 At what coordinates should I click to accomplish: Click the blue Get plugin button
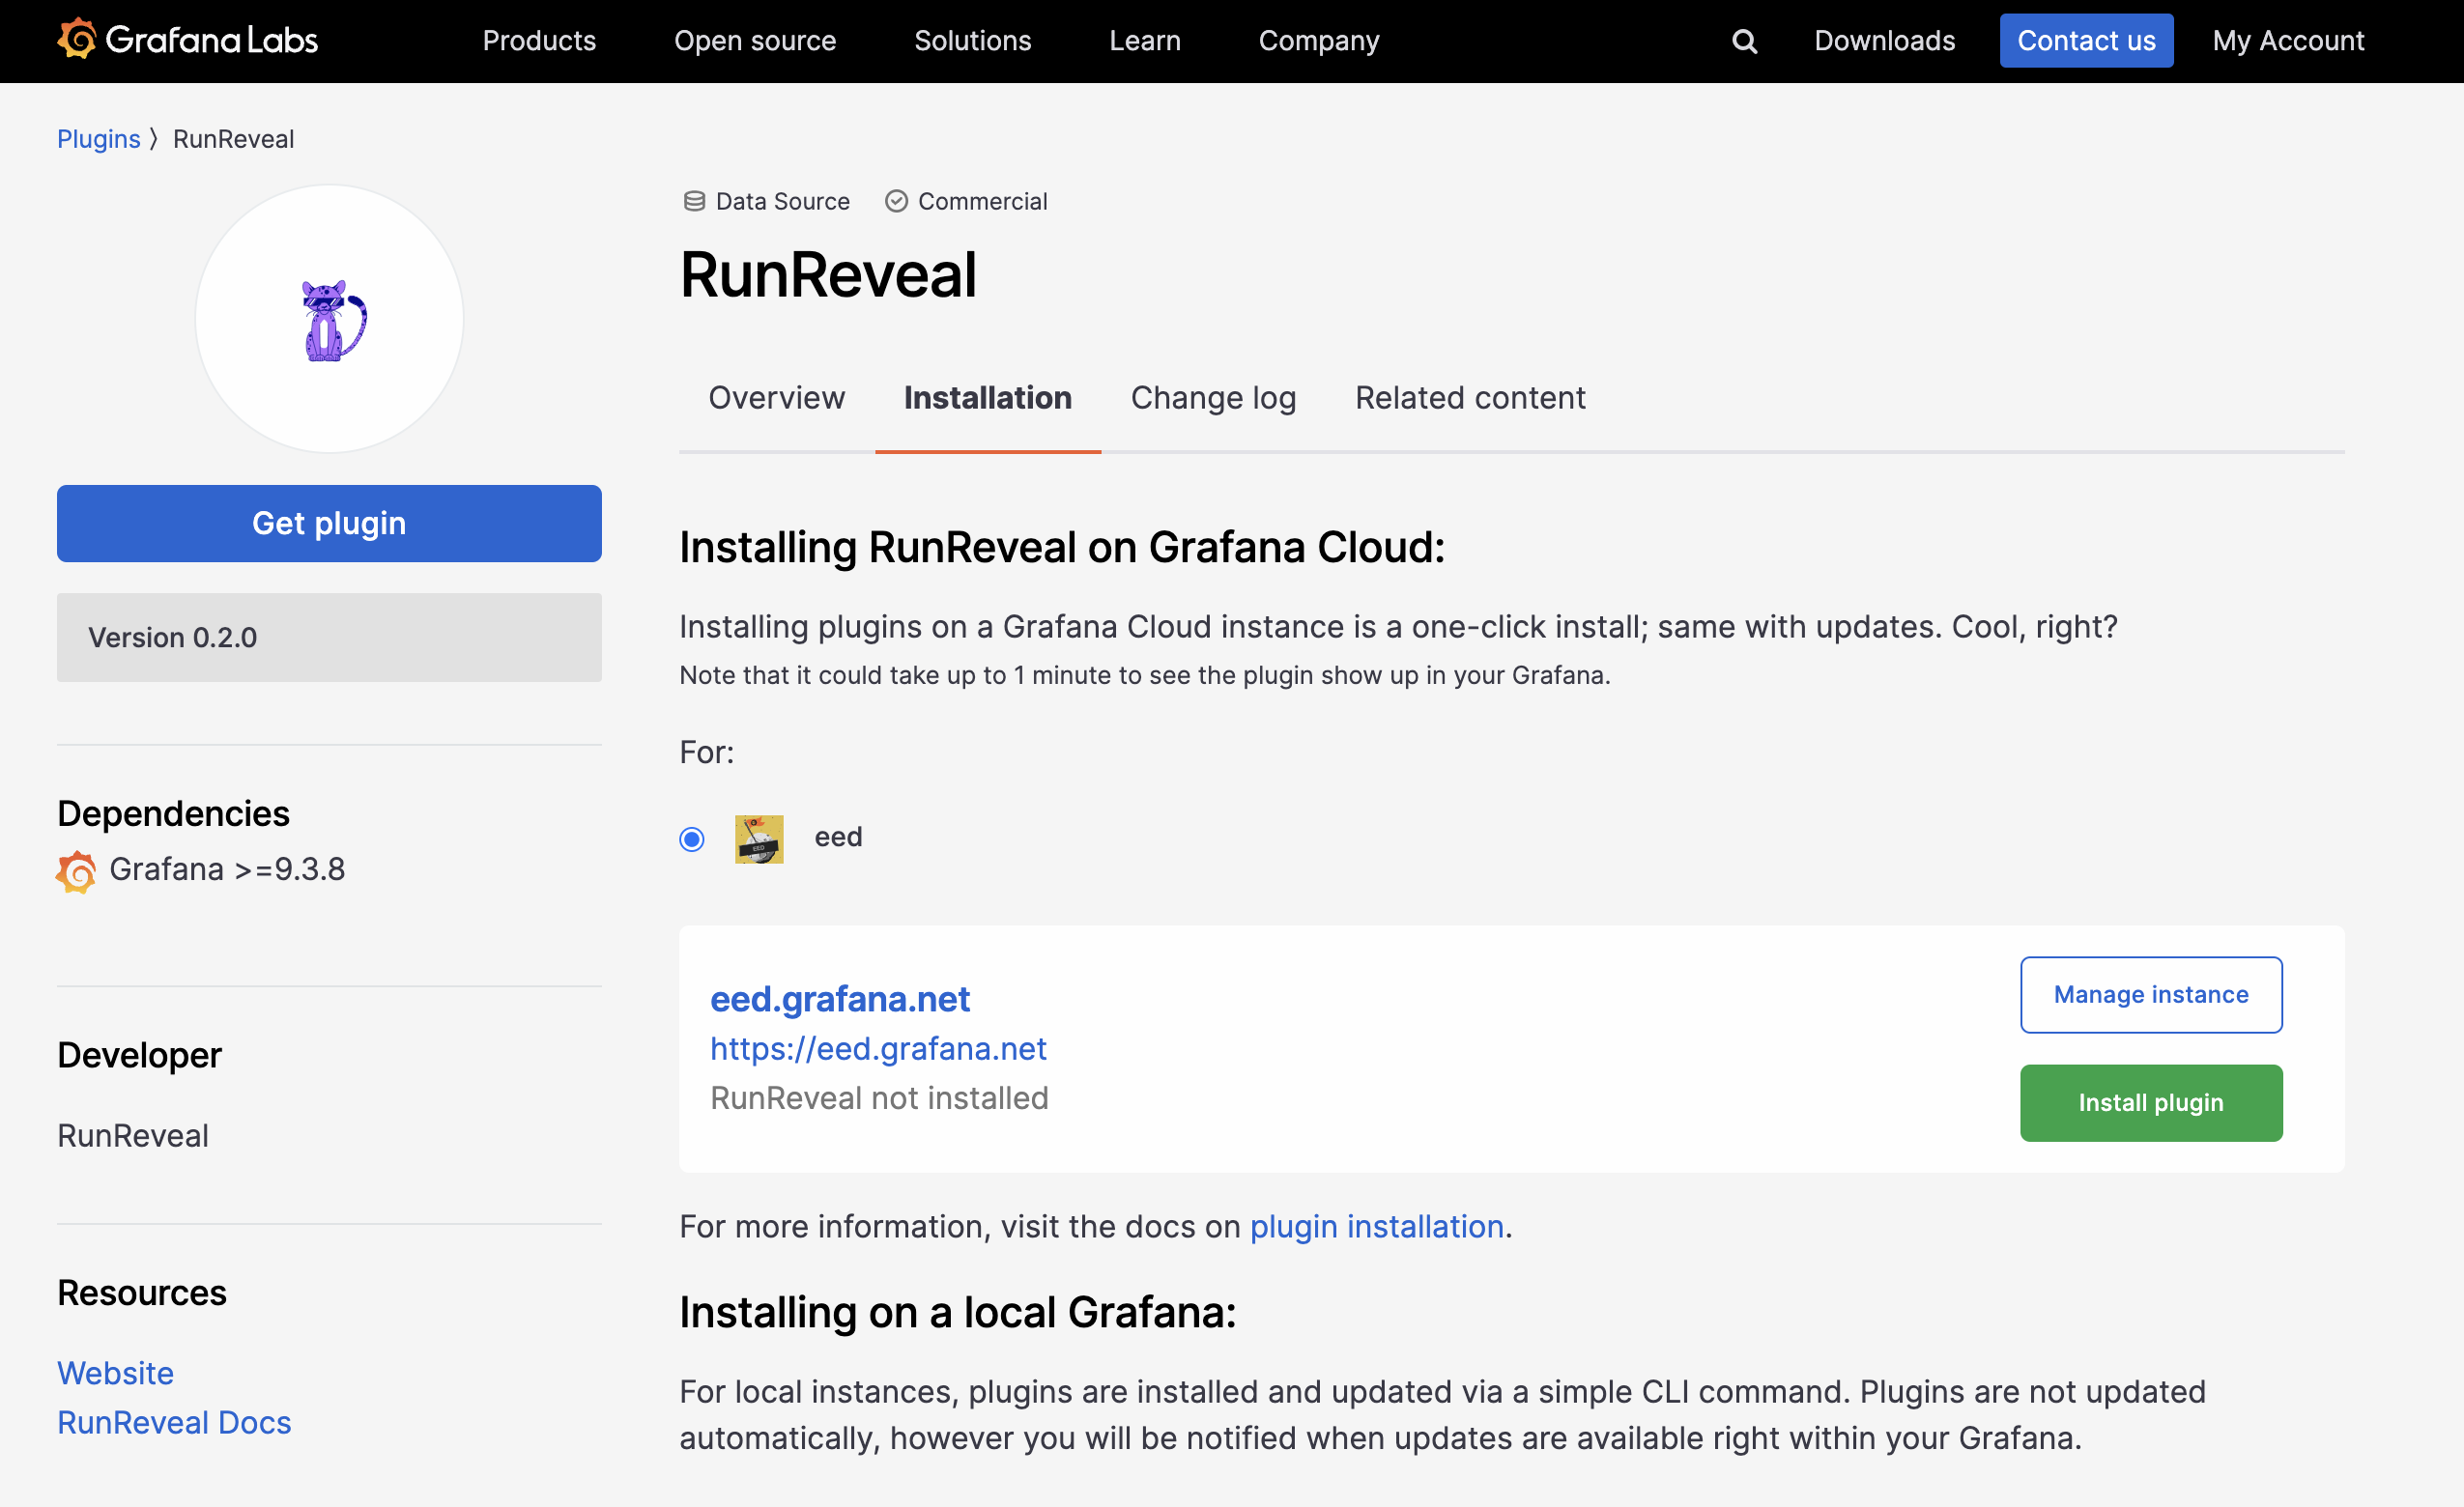(329, 523)
